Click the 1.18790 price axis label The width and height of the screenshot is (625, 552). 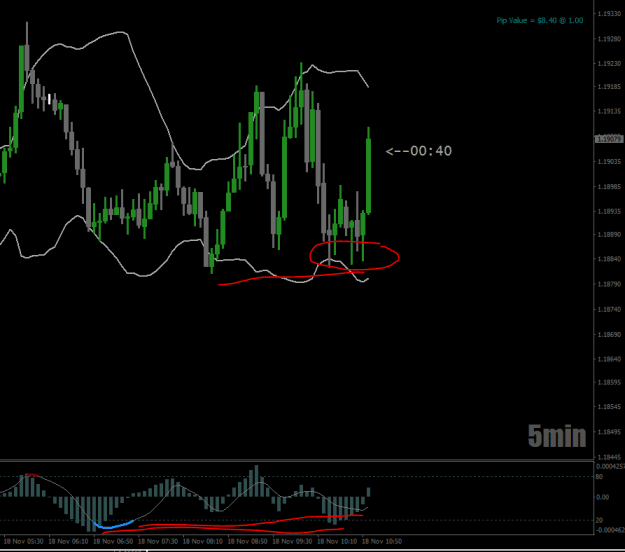609,284
